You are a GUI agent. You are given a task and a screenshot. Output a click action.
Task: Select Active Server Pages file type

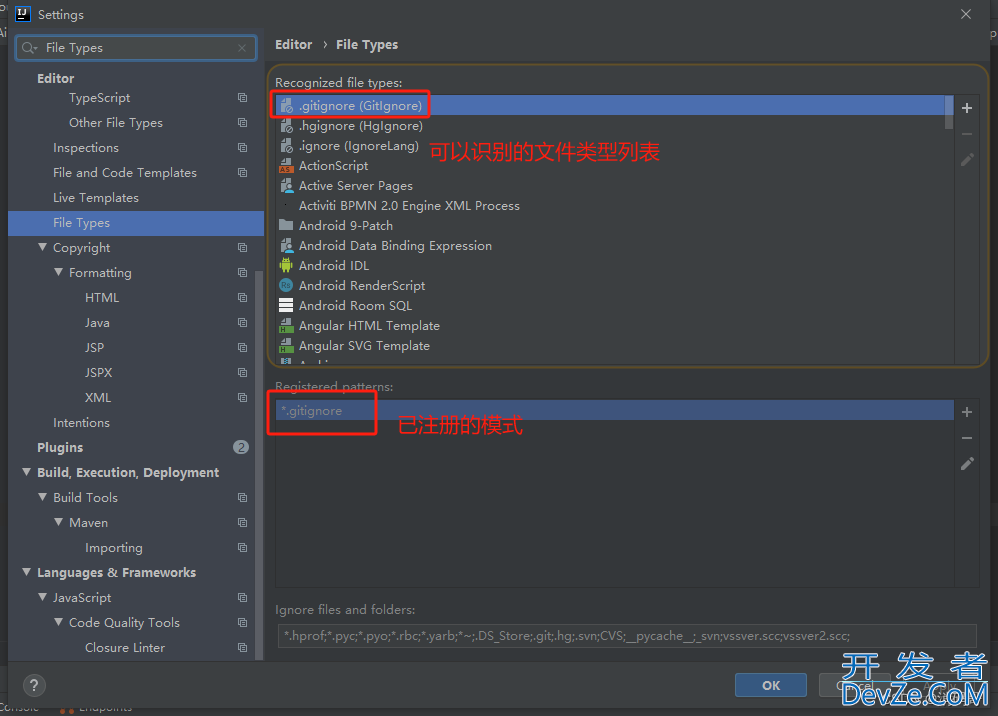pos(611,186)
